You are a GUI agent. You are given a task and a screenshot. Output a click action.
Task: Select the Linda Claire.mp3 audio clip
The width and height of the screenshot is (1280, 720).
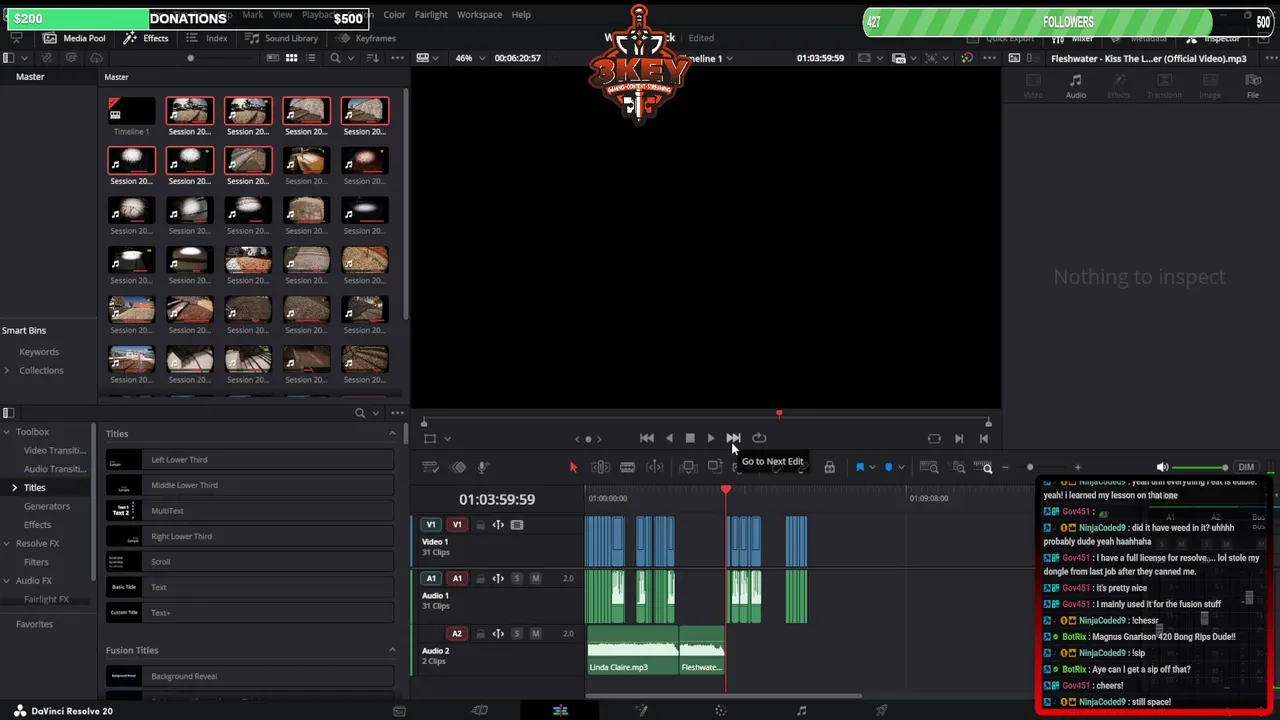click(633, 650)
